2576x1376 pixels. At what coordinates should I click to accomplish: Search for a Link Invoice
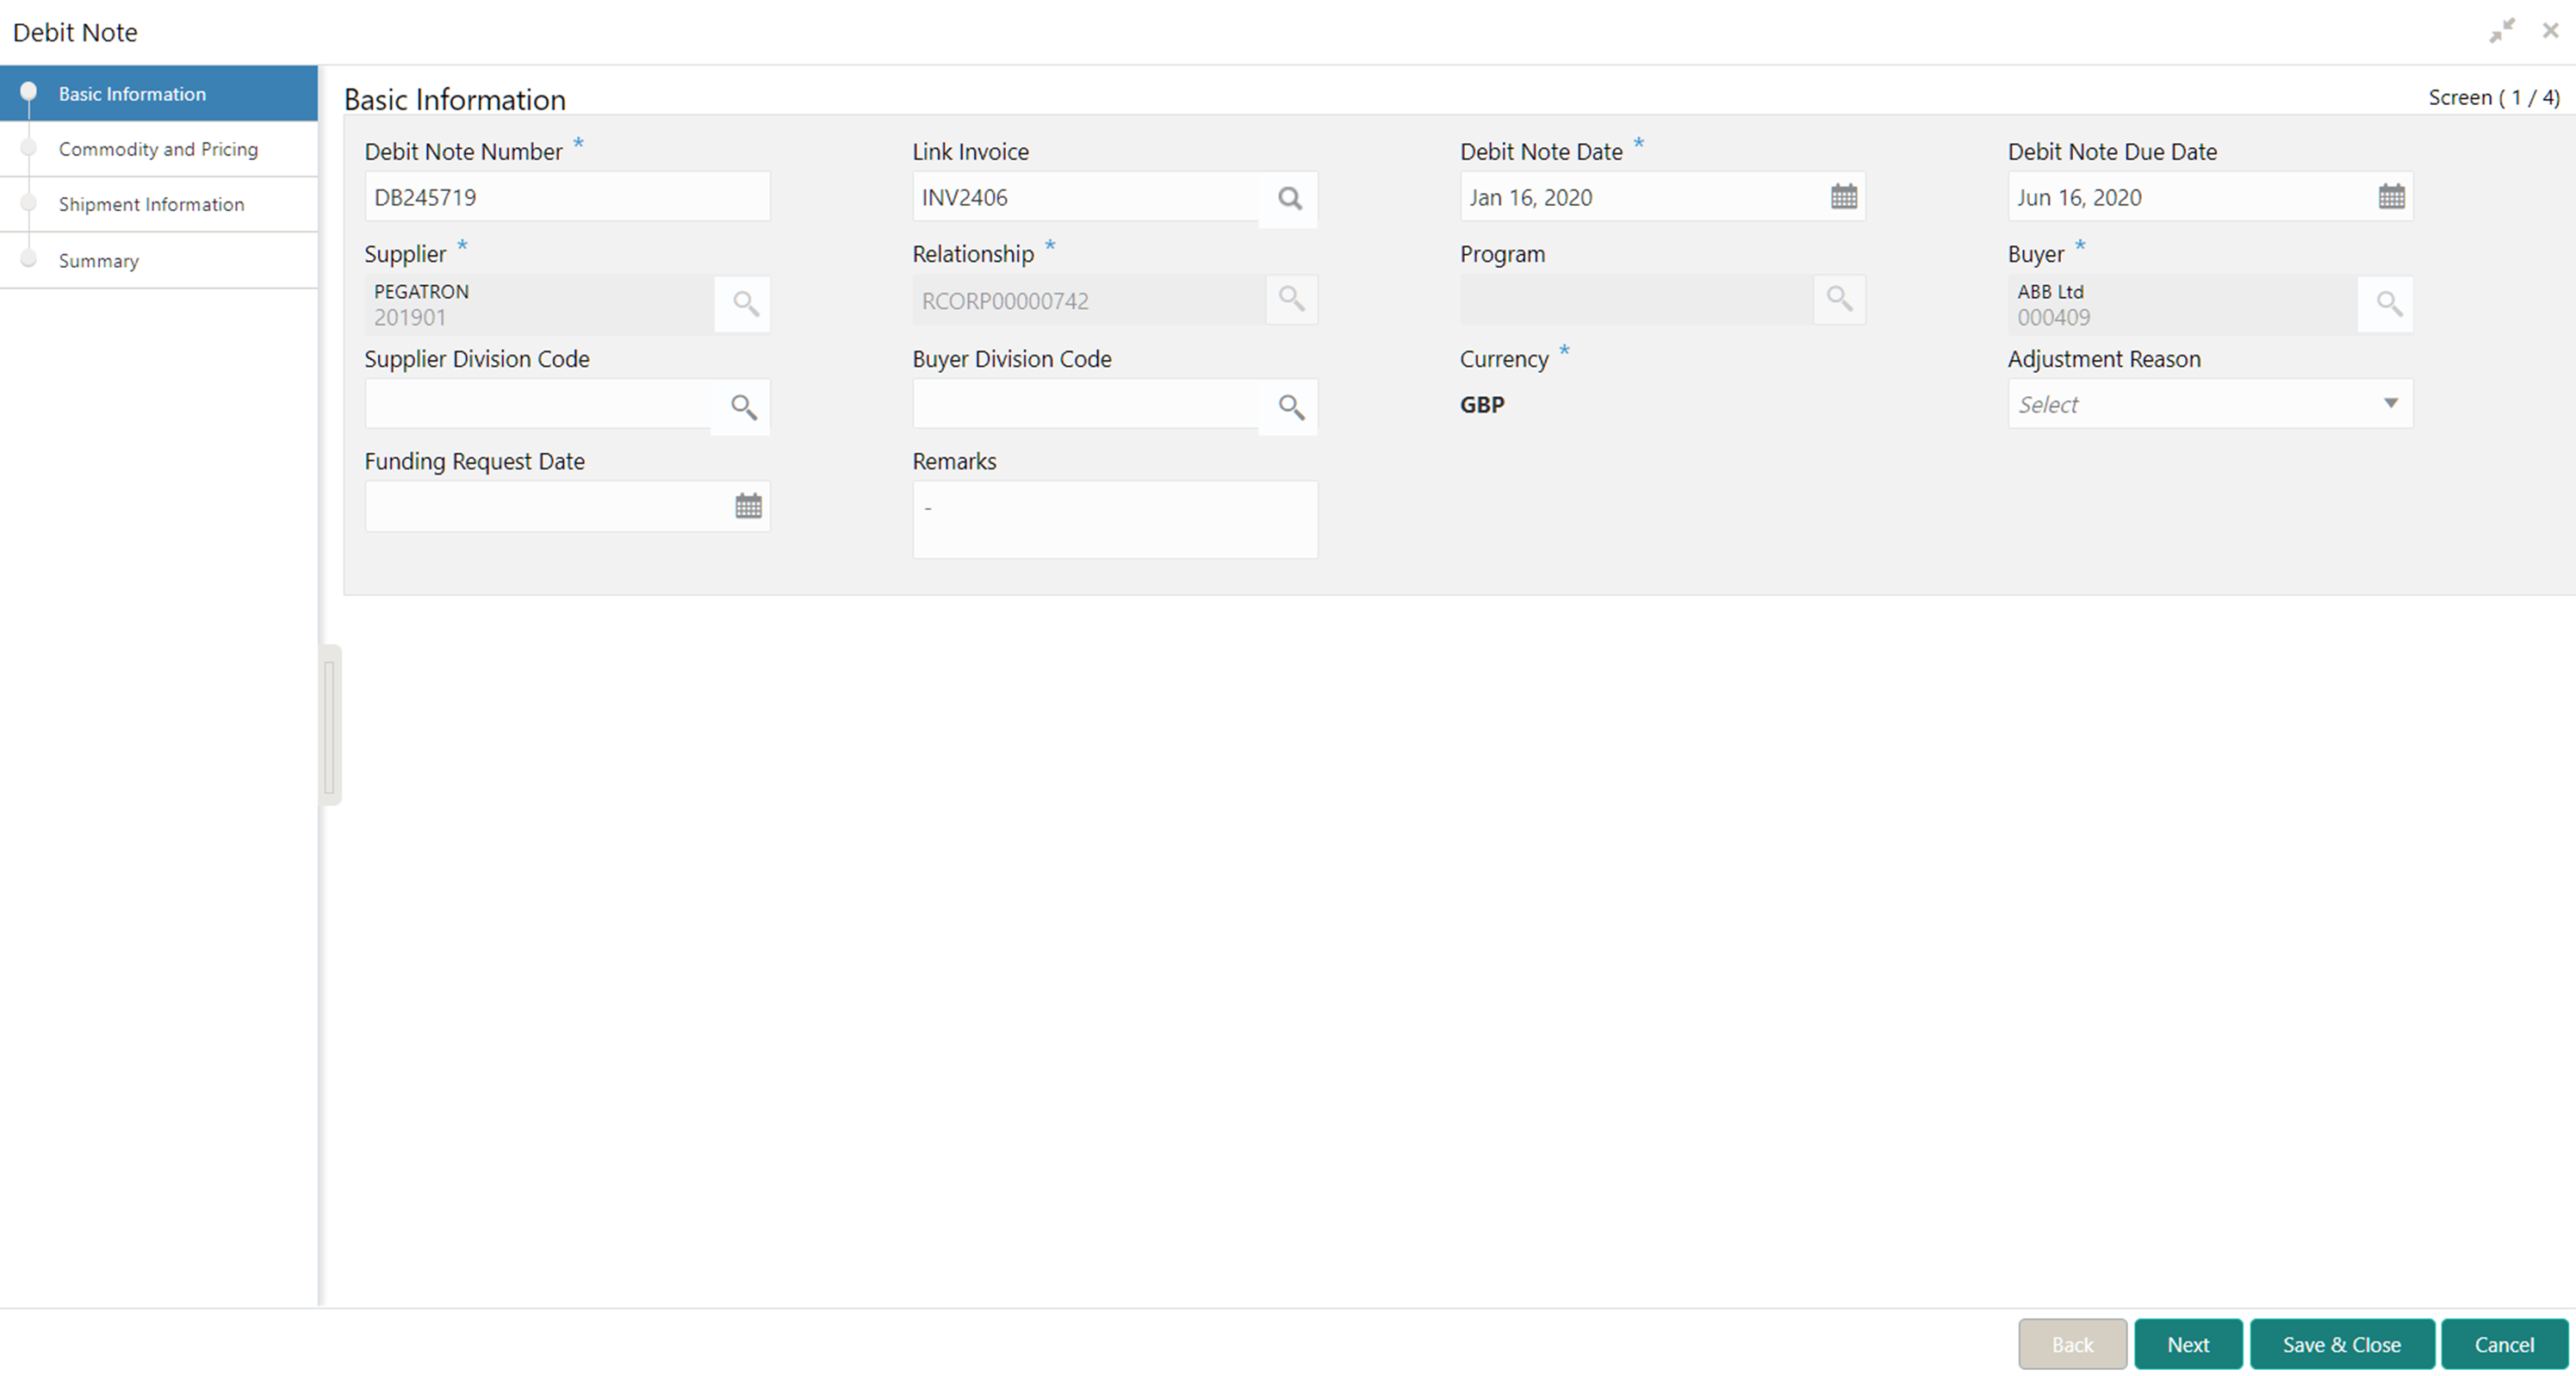click(1289, 198)
